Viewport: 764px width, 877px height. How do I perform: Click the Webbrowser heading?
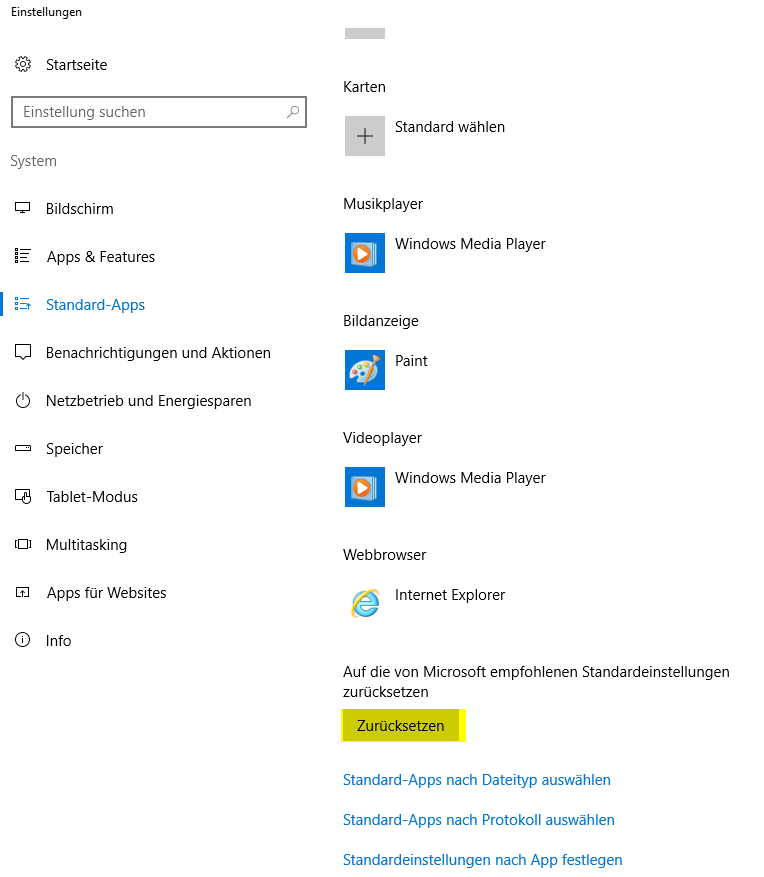384,554
